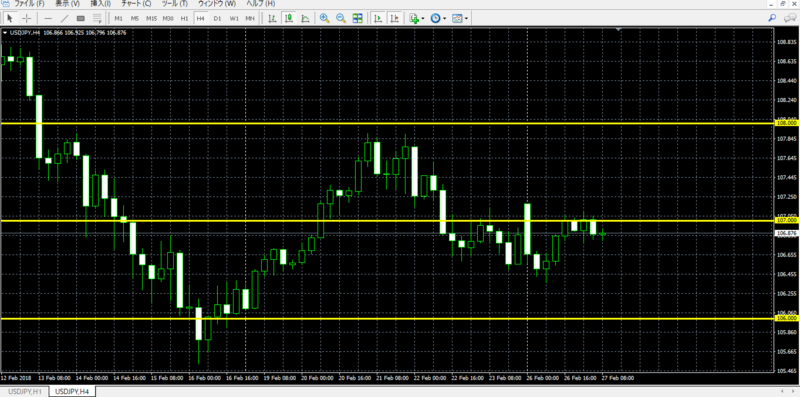800x397 pixels.
Task: Switch chart to line chart mode
Action: point(305,18)
